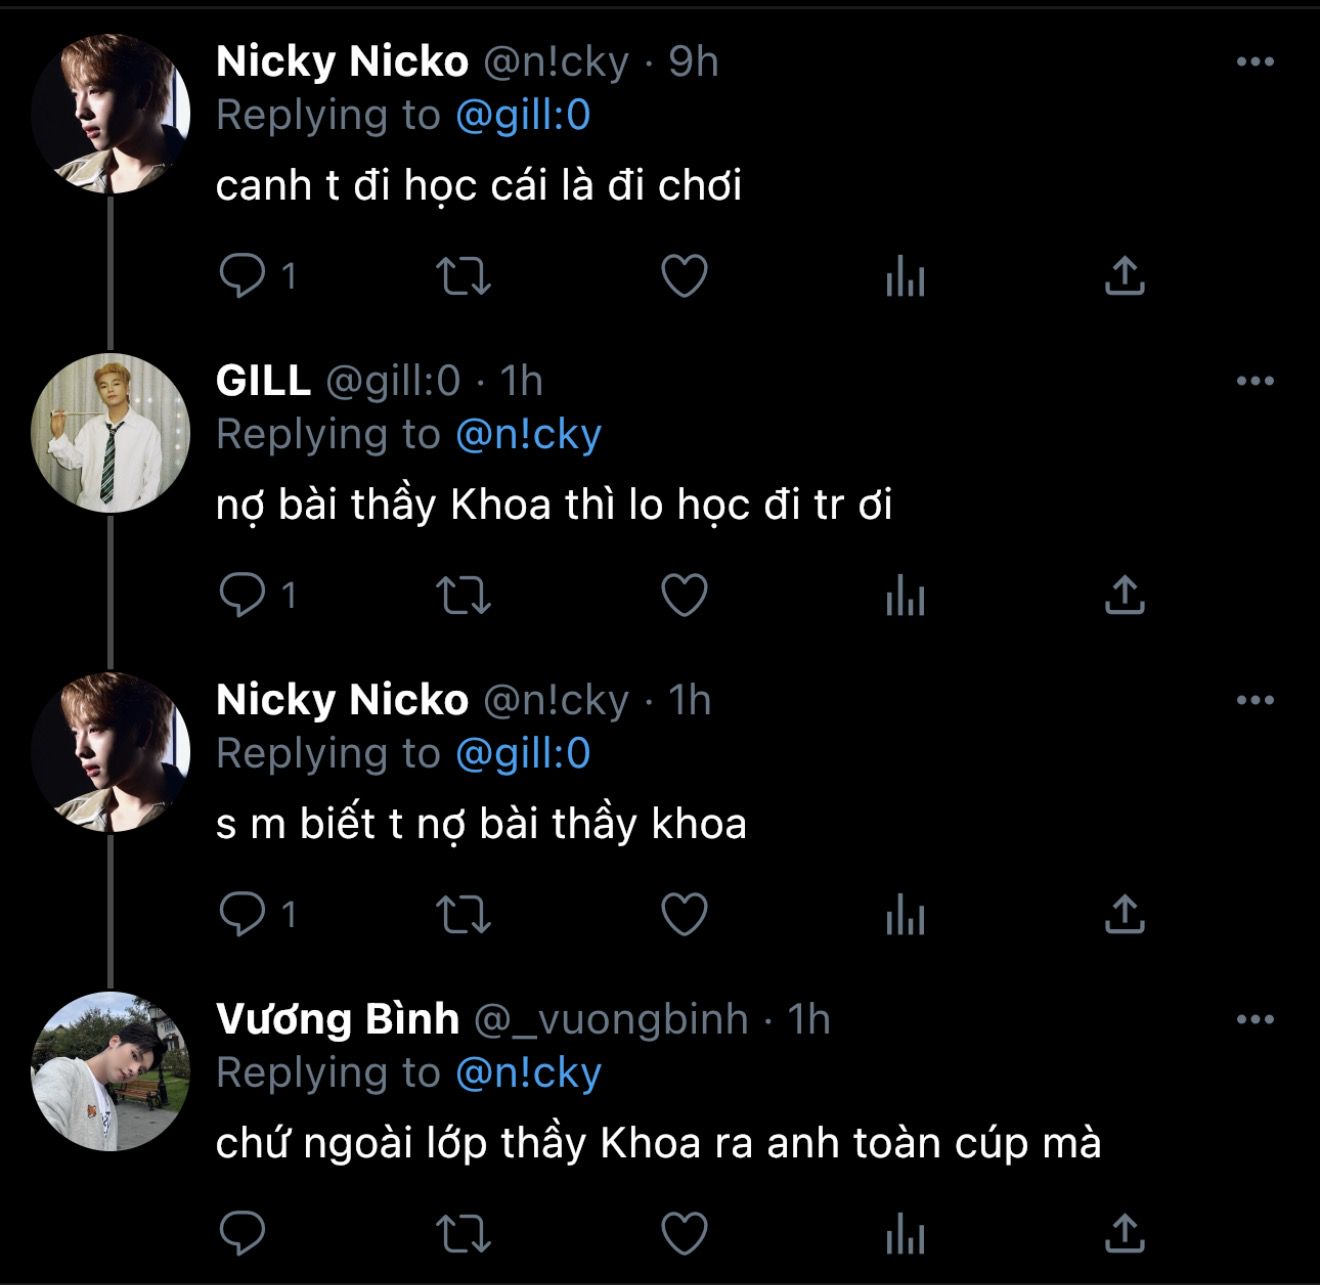This screenshot has width=1320, height=1285.
Task: Share GILL's tweet
Action: [1125, 595]
